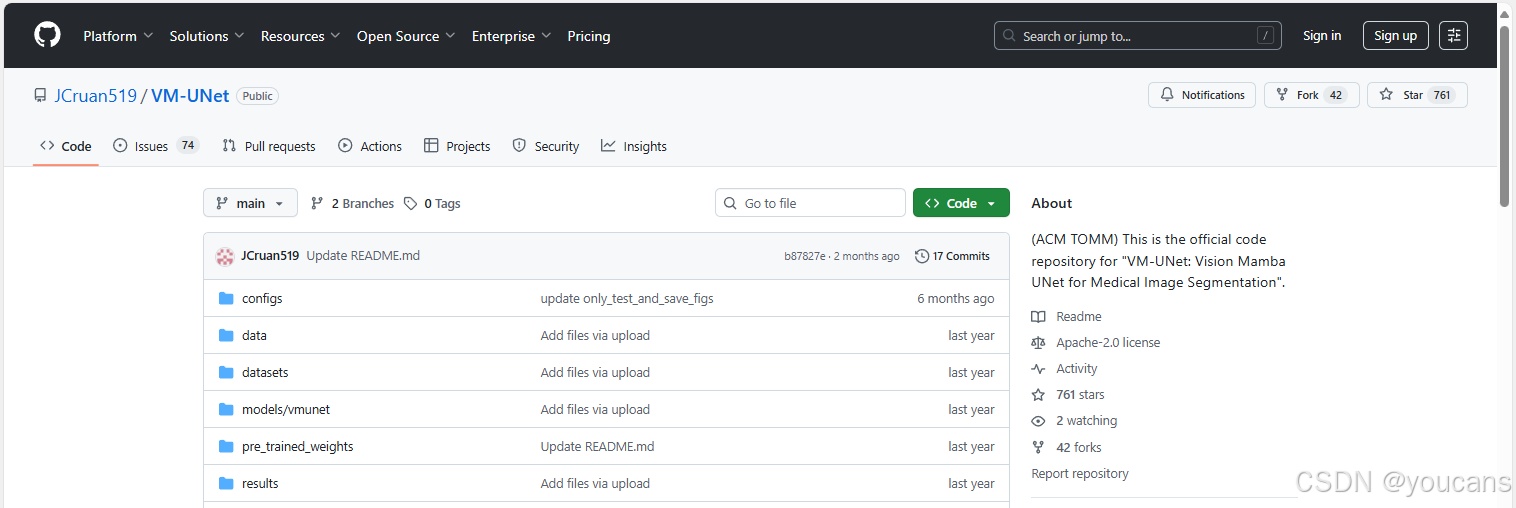Open the Platform dropdown menu
1516x508 pixels.
point(118,36)
